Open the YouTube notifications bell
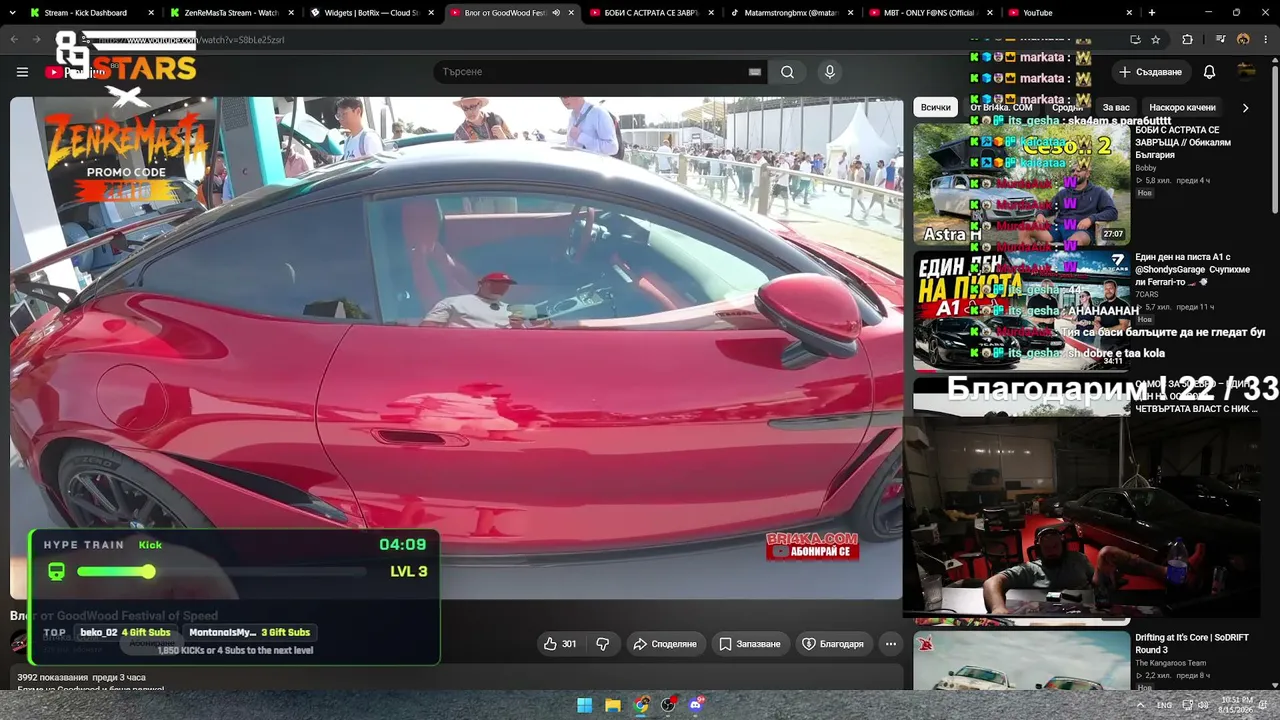1280x720 pixels. pyautogui.click(x=1209, y=72)
